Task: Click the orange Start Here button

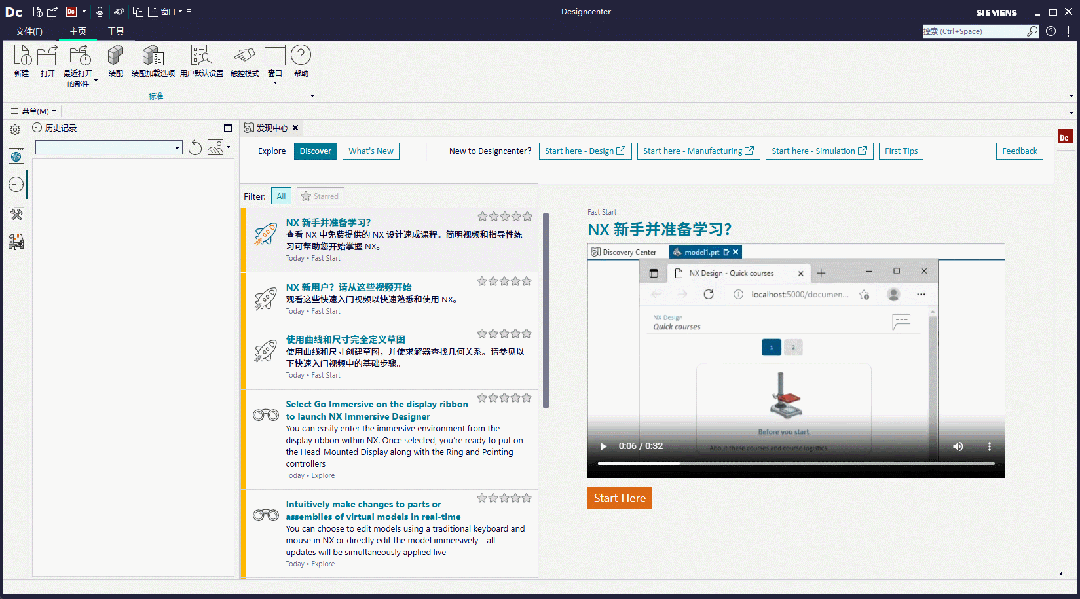Action: point(619,498)
